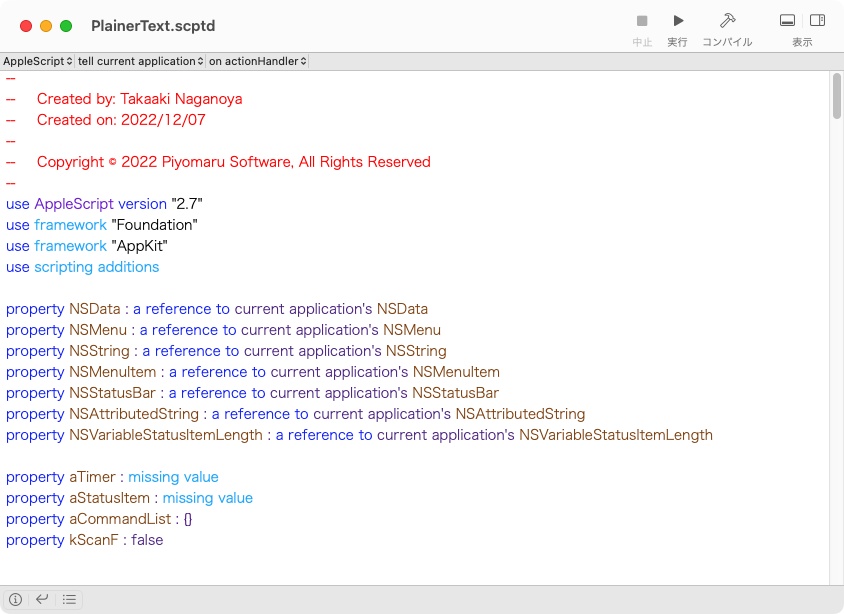
Task: Click the sidebar pane icon under 表示
Action: click(x=818, y=19)
